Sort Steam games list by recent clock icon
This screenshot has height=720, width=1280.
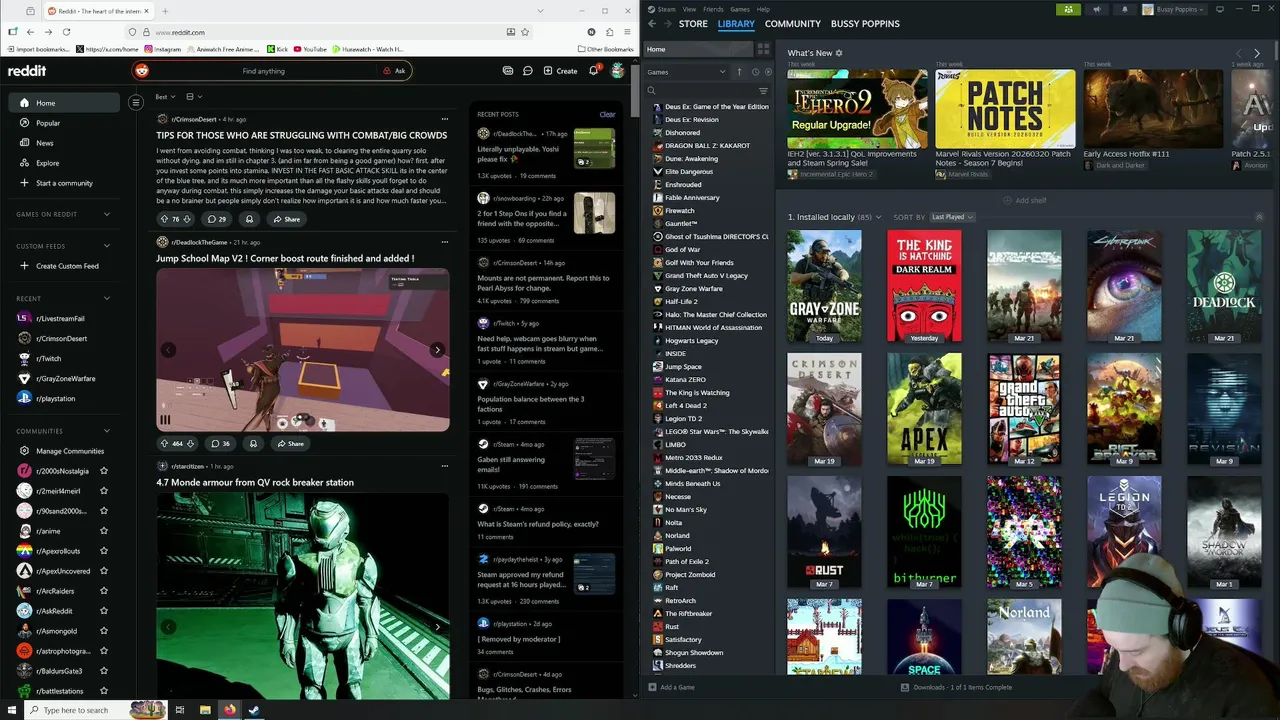coord(755,72)
